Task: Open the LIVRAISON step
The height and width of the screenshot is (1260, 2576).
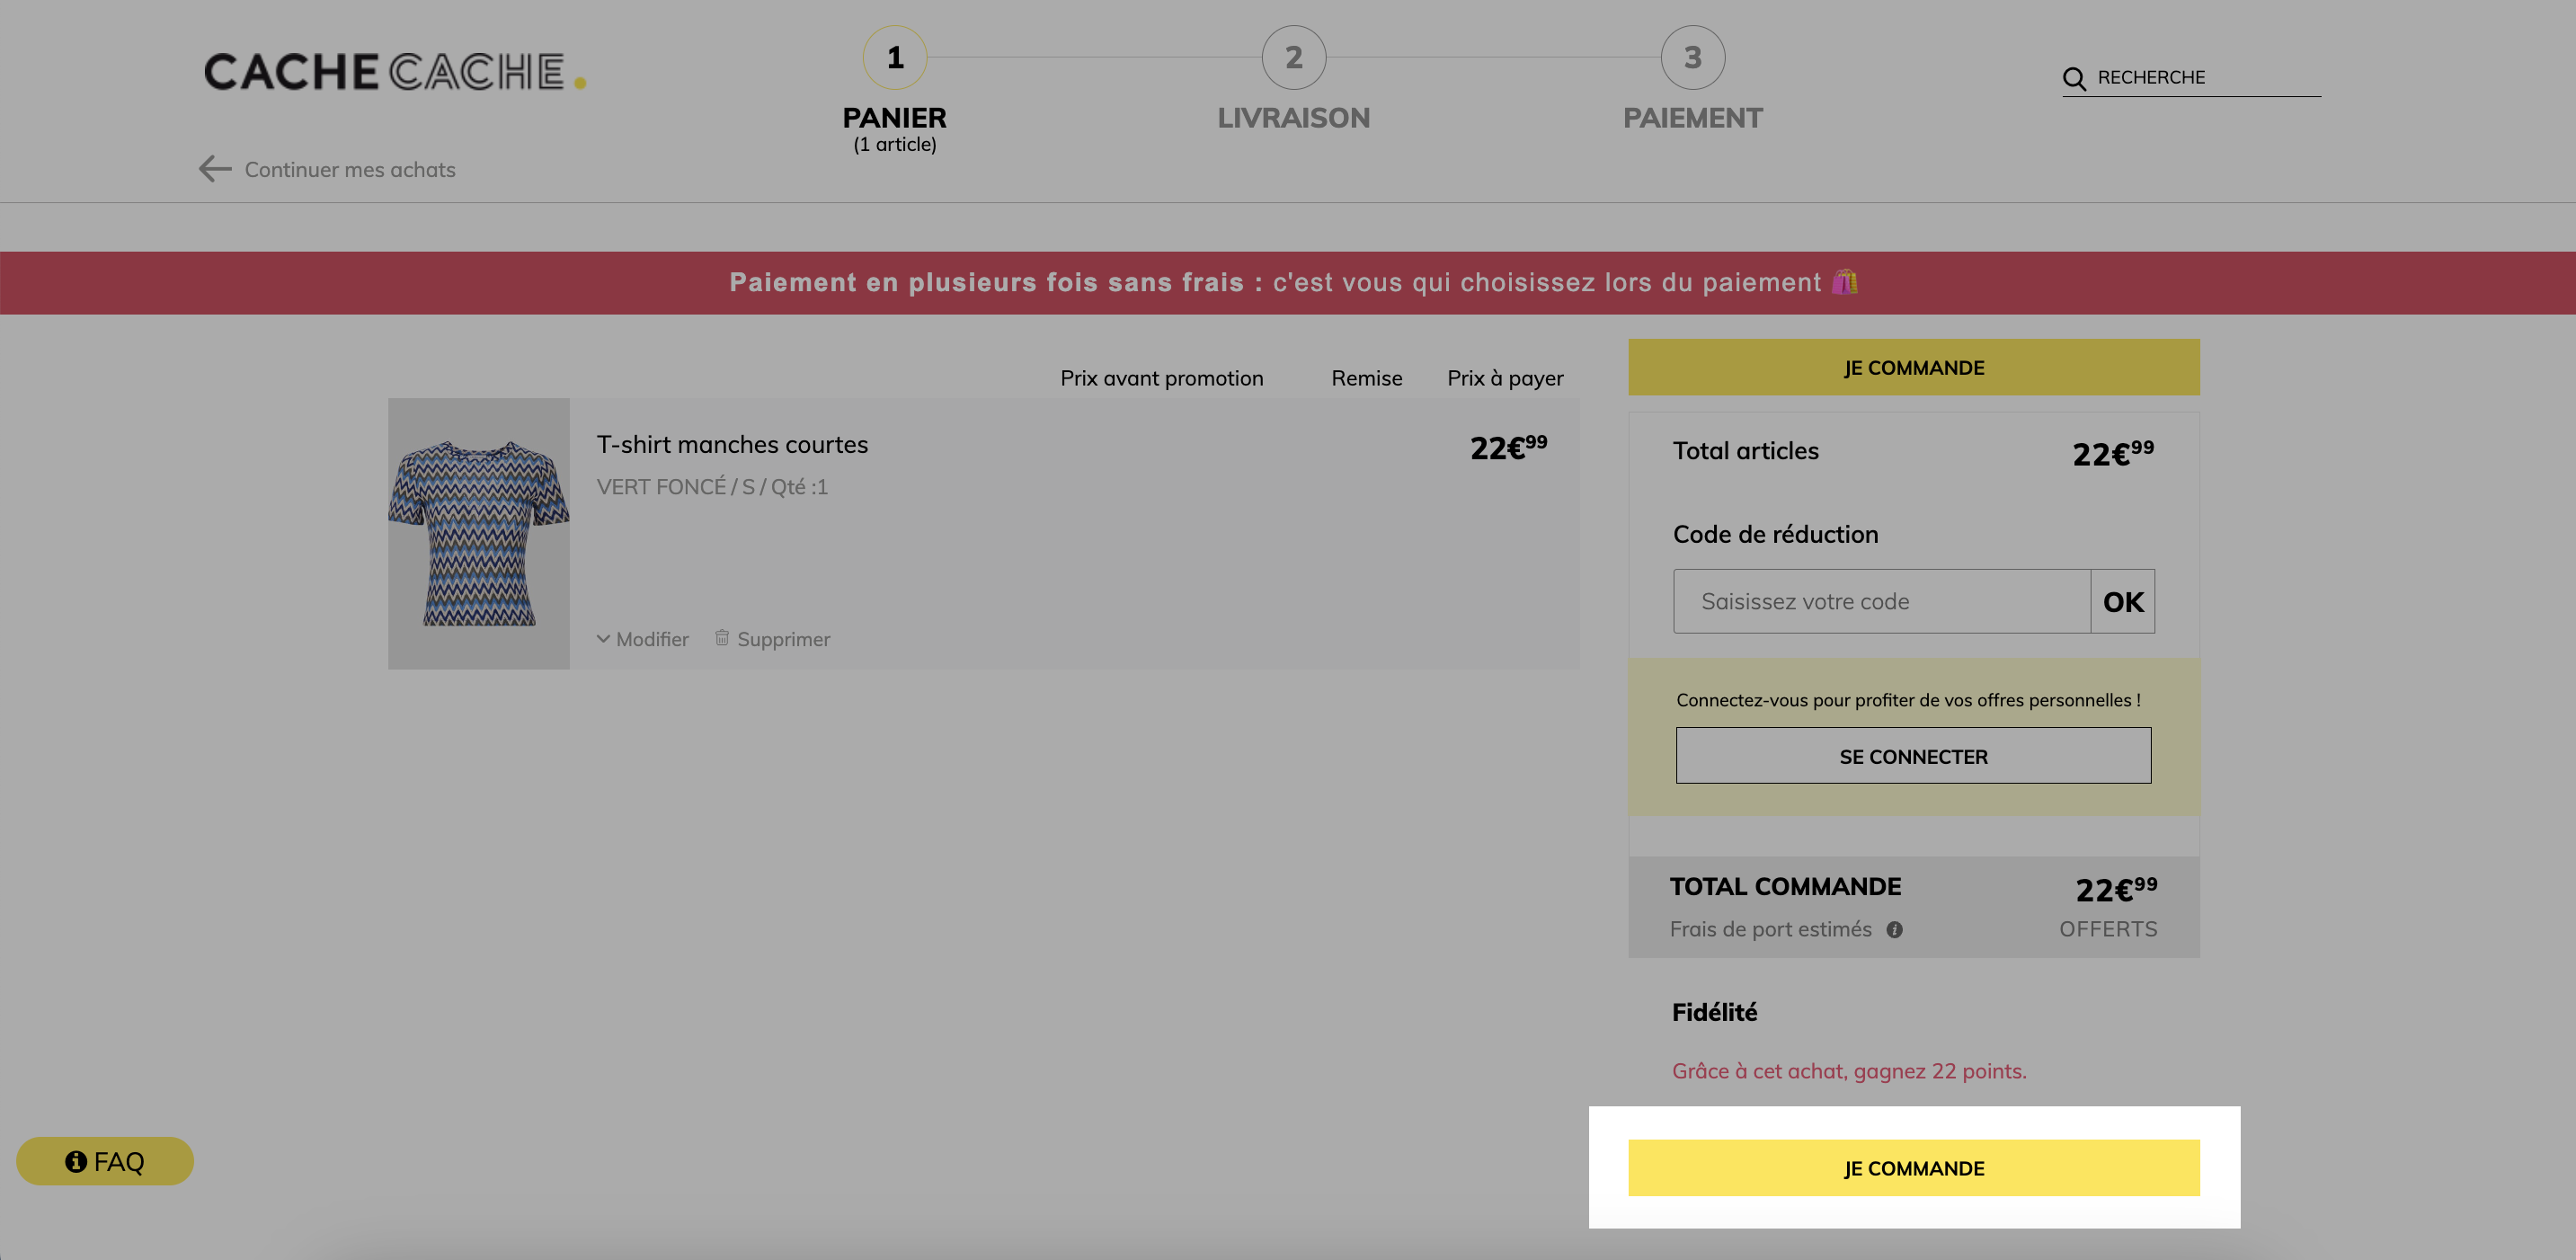Action: click(1294, 117)
